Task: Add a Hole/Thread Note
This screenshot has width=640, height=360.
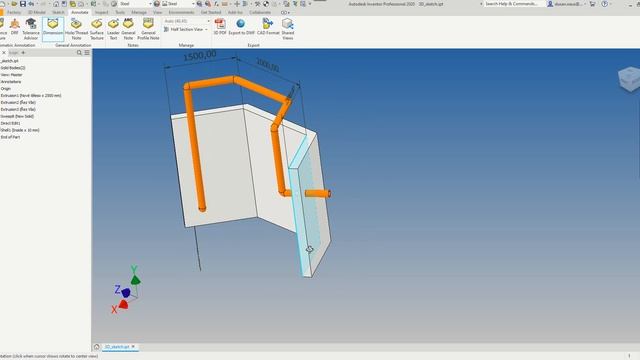Action: [x=76, y=29]
